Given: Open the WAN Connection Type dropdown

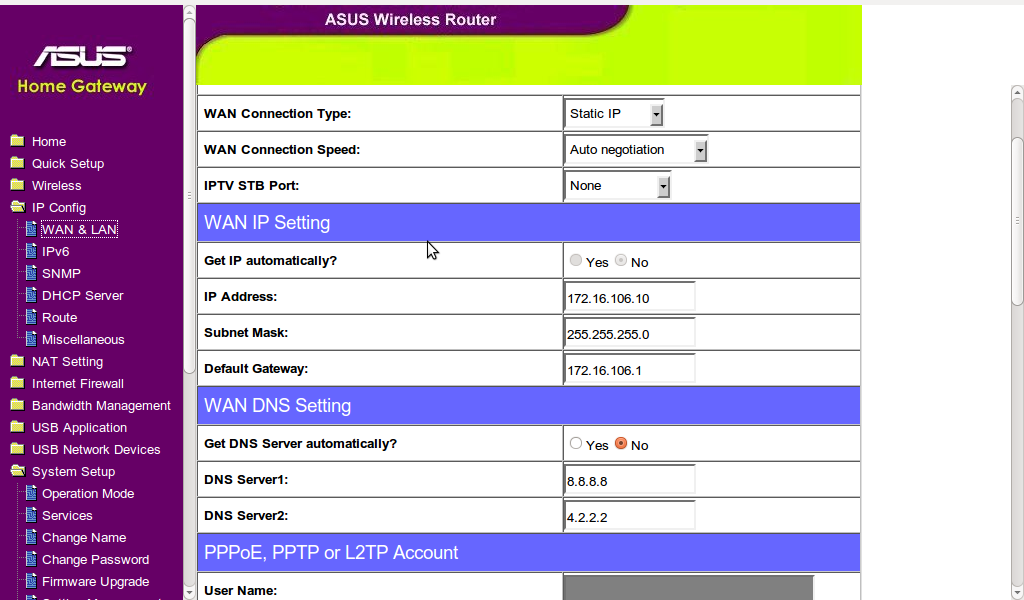Looking at the screenshot, I should [x=614, y=114].
